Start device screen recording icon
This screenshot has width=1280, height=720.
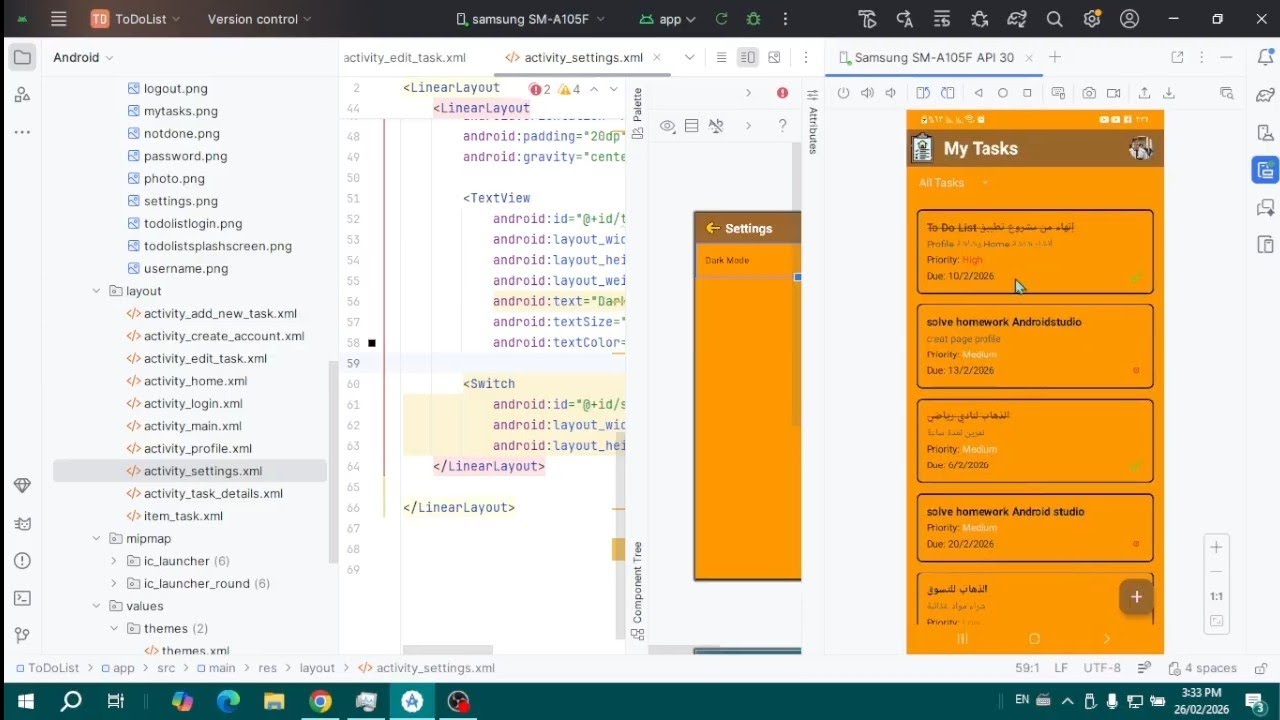[x=1114, y=93]
